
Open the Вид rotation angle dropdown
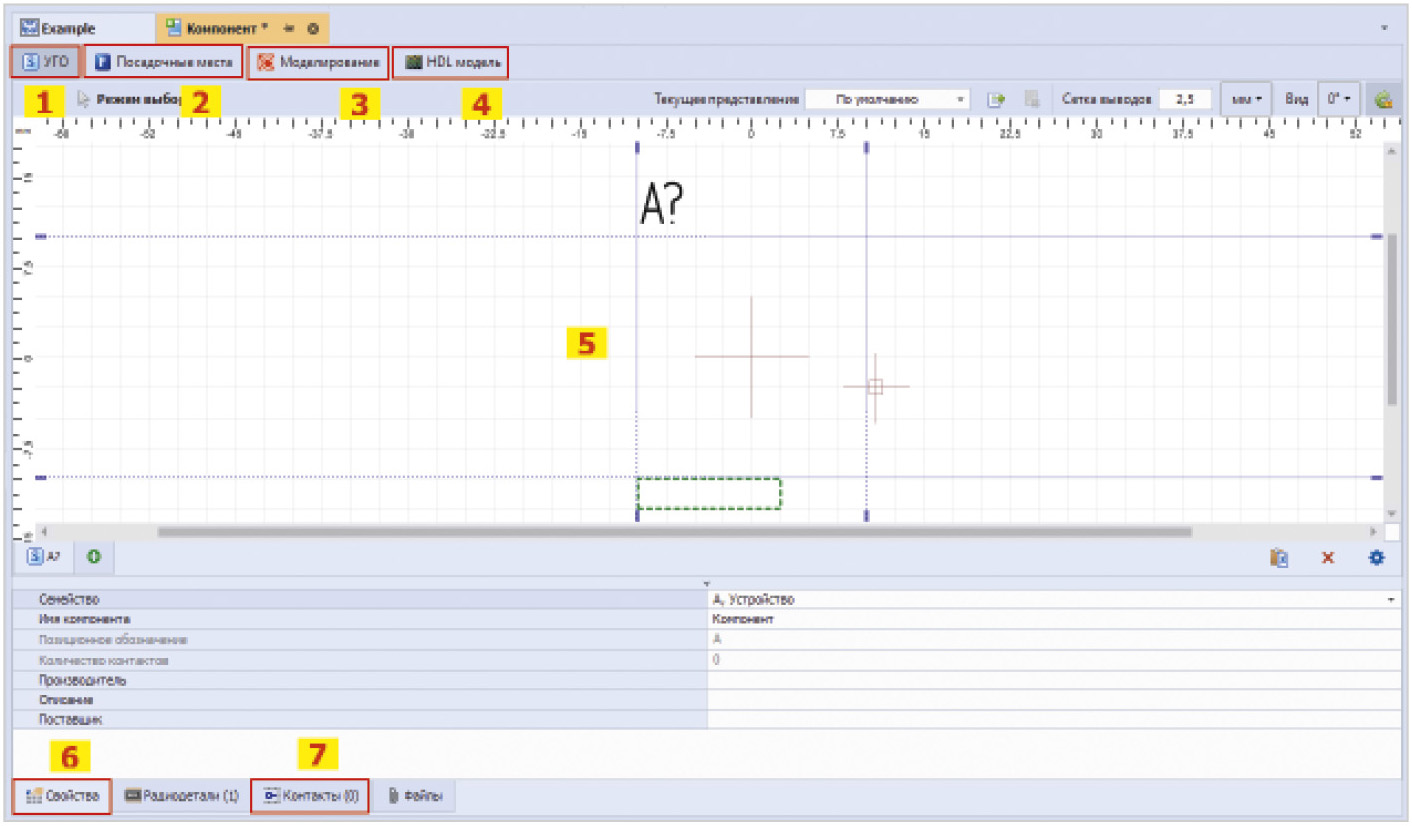click(1339, 100)
